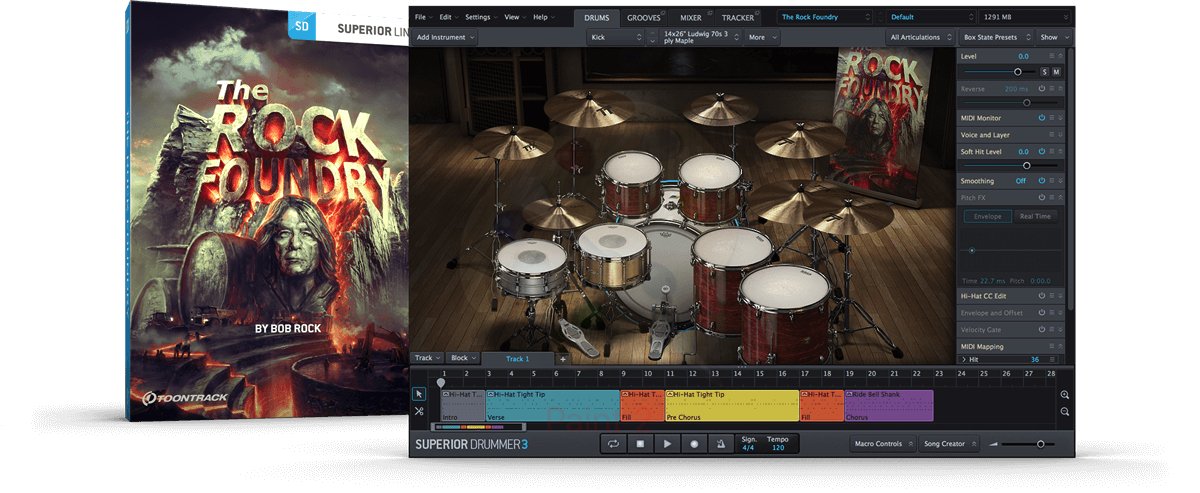The height and width of the screenshot is (493, 1200).
Task: Toggle loop playback in transport
Action: (x=612, y=444)
